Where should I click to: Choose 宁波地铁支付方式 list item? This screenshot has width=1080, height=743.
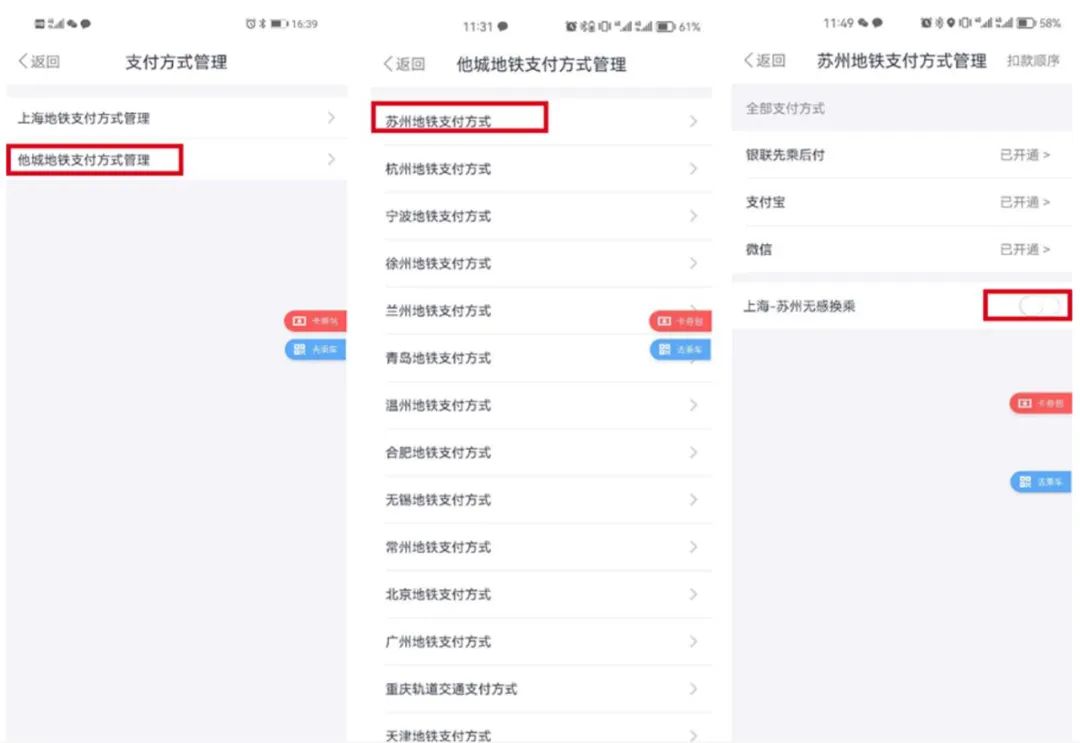438,216
